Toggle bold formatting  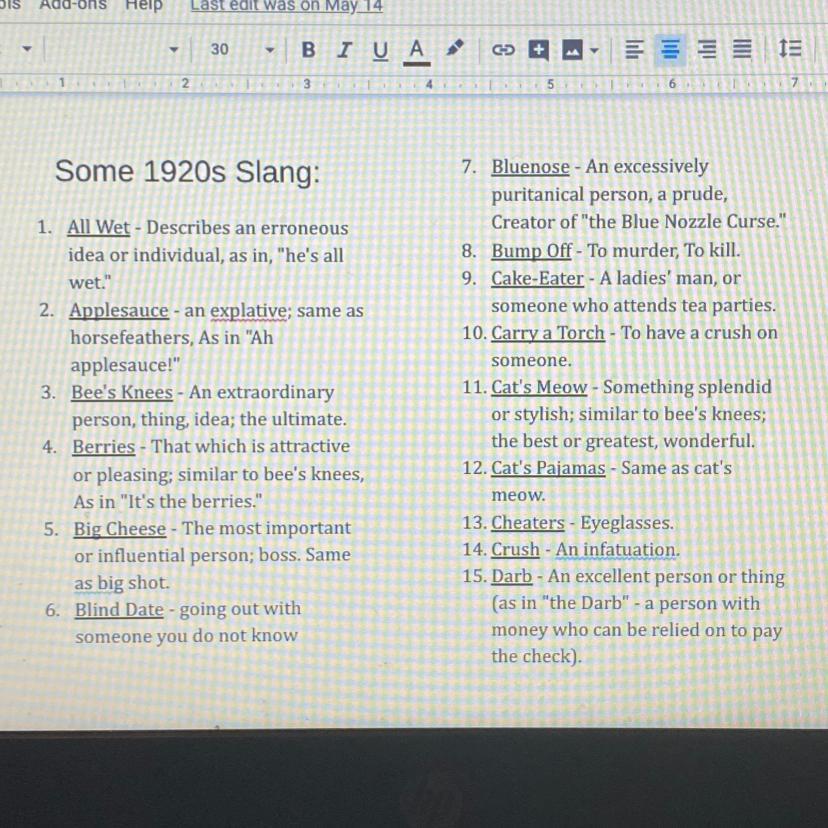[308, 50]
